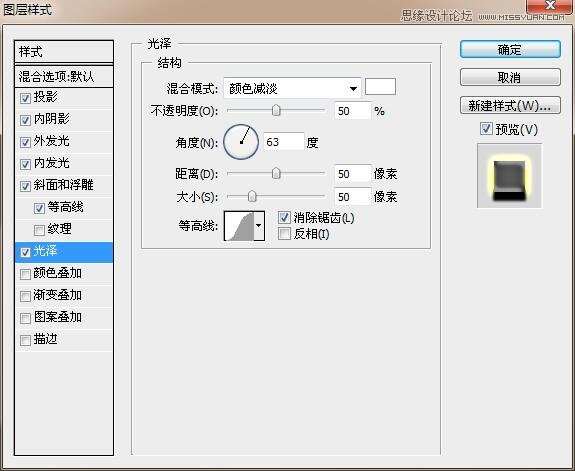Screen dimensions: 575x471
Task: Click the white satin color swatch
Action: (x=380, y=87)
